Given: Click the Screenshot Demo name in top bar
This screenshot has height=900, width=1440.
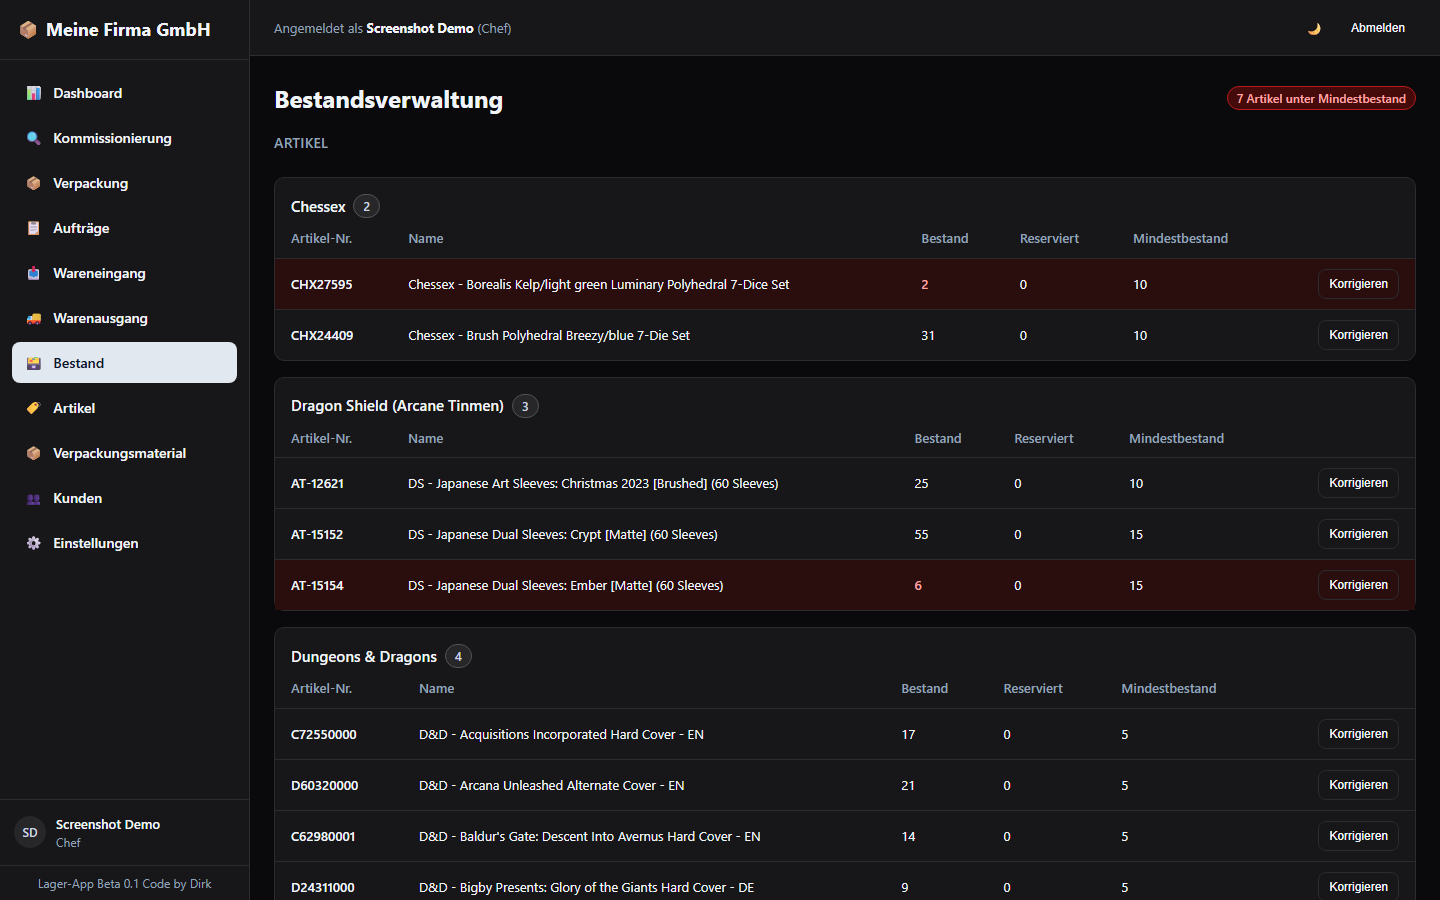Looking at the screenshot, I should [x=420, y=28].
